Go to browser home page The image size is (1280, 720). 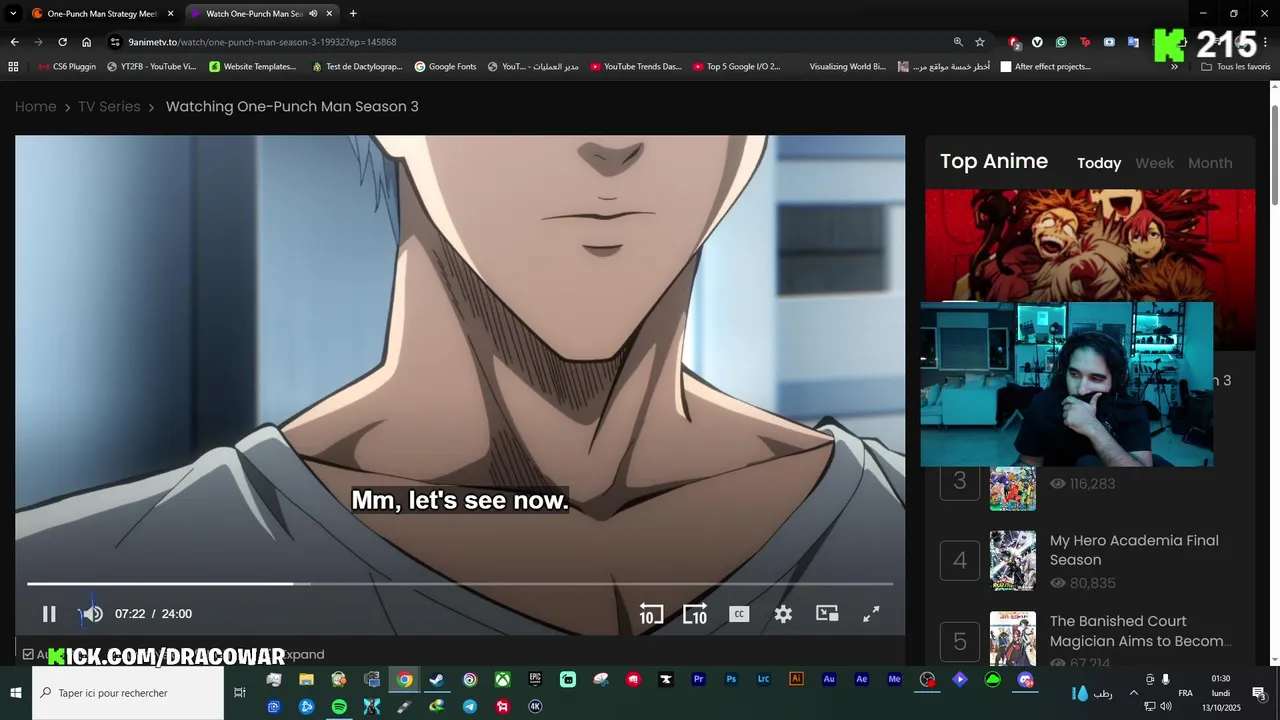[x=86, y=42]
